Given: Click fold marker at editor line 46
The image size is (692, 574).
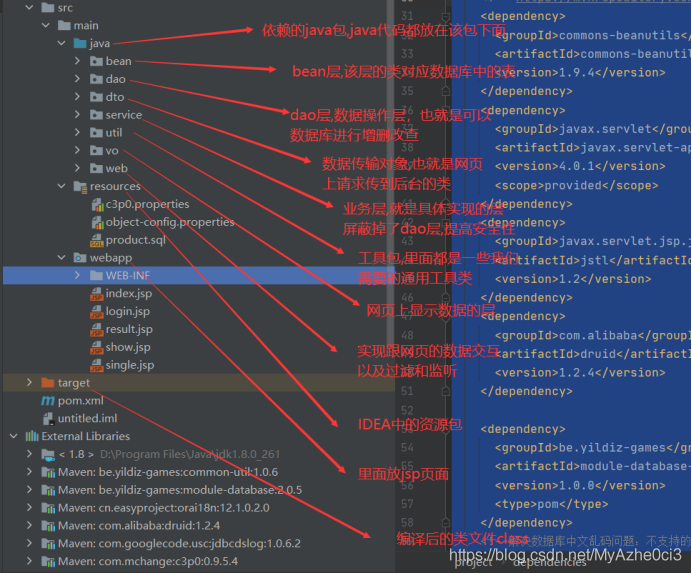Looking at the screenshot, I should tap(446, 298).
